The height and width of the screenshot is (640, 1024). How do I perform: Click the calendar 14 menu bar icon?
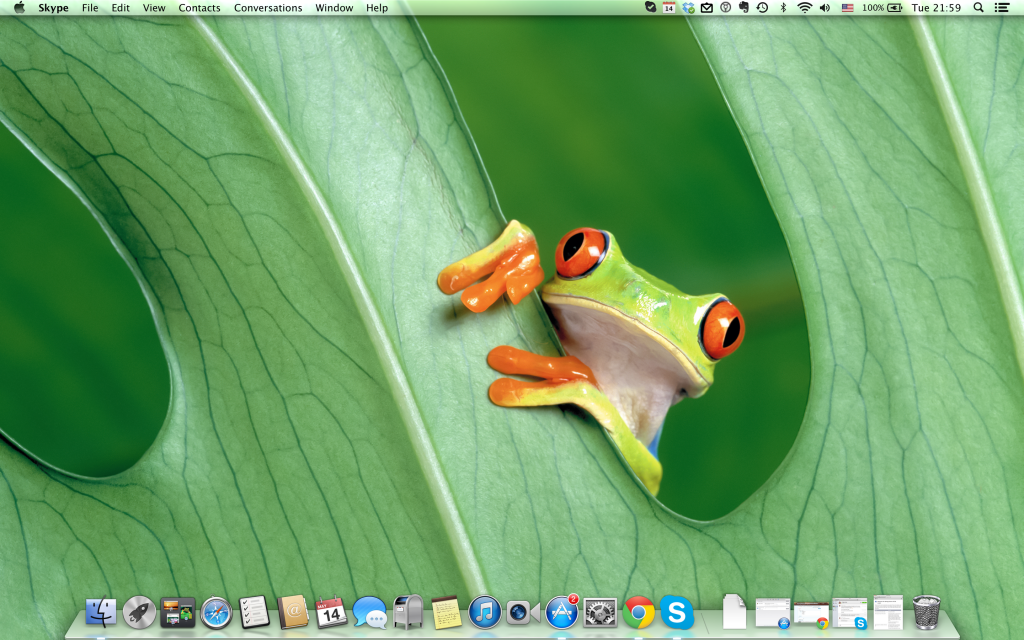point(669,8)
